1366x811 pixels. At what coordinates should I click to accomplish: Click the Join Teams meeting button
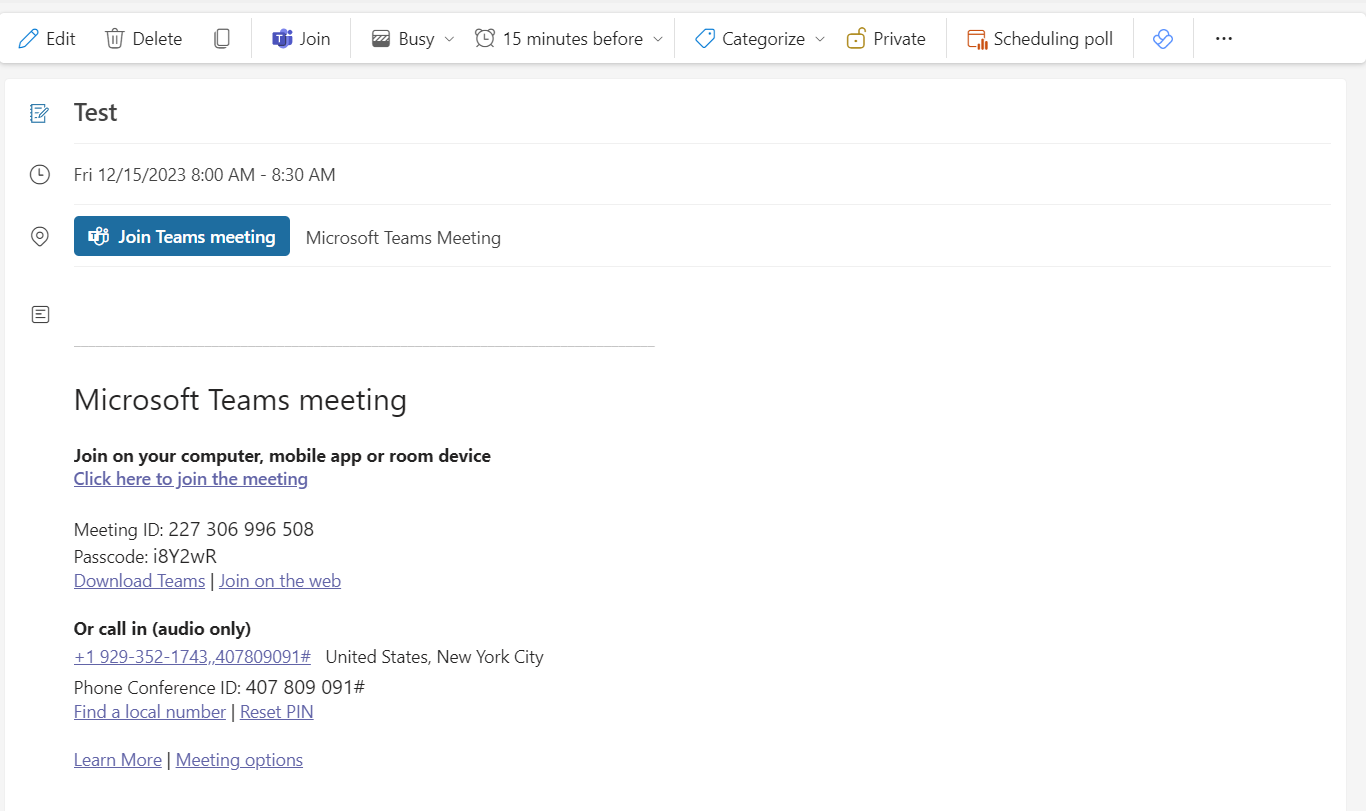(182, 236)
